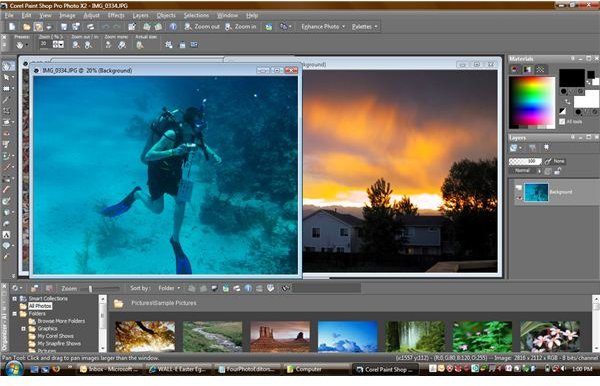This screenshot has height=386, width=600.
Task: Select the My Snapfire Shows folder
Action: coord(59,344)
